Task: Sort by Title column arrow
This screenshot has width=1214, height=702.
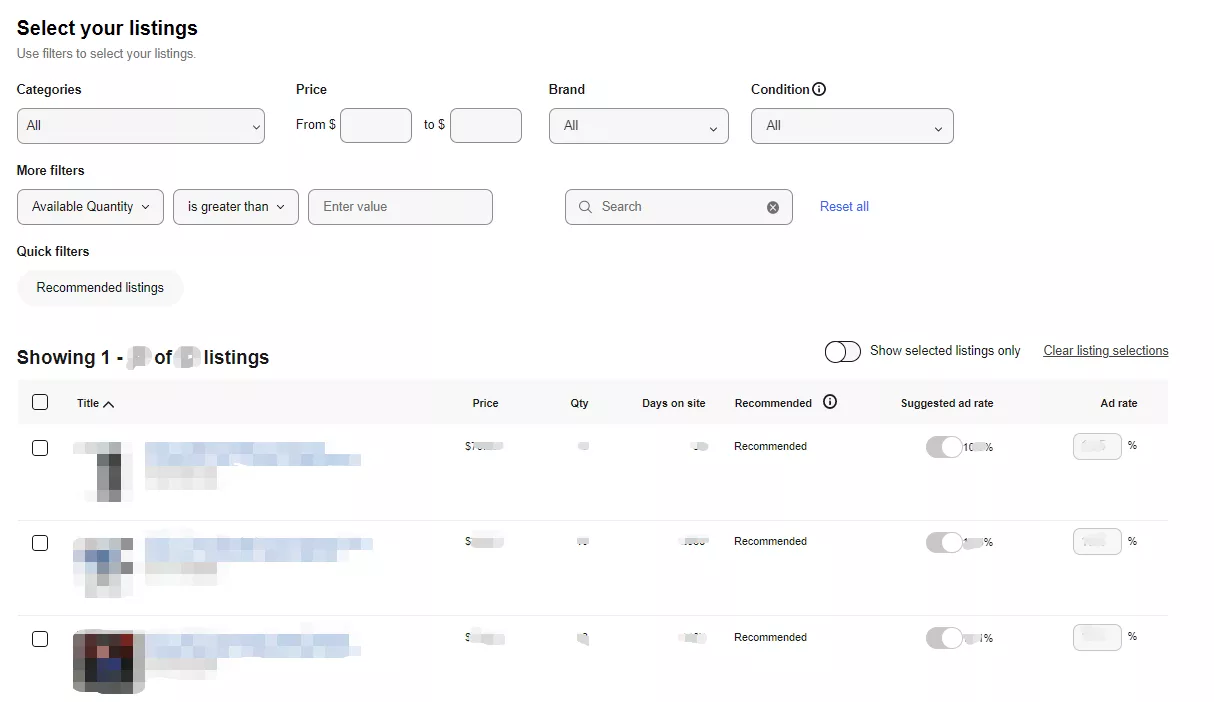Action: click(x=109, y=404)
